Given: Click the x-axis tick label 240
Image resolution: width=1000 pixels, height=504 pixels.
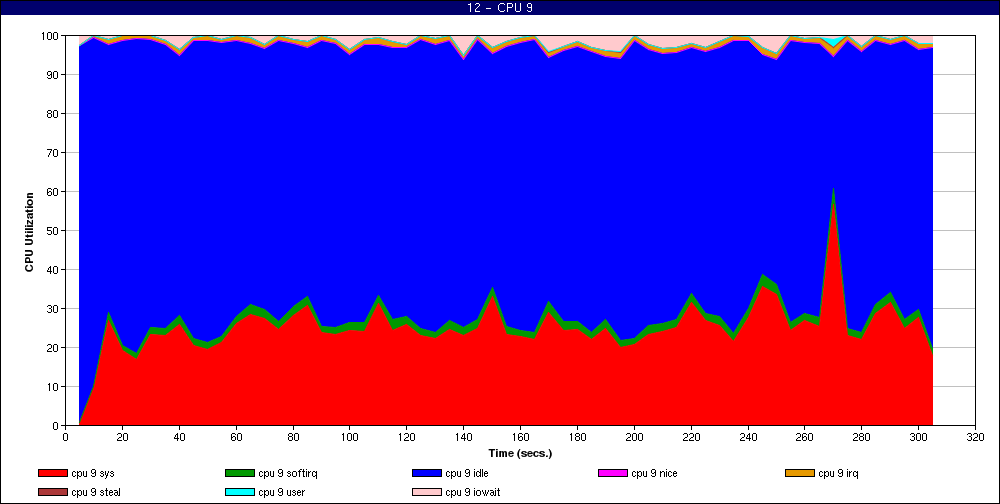Looking at the screenshot, I should pos(748,437).
